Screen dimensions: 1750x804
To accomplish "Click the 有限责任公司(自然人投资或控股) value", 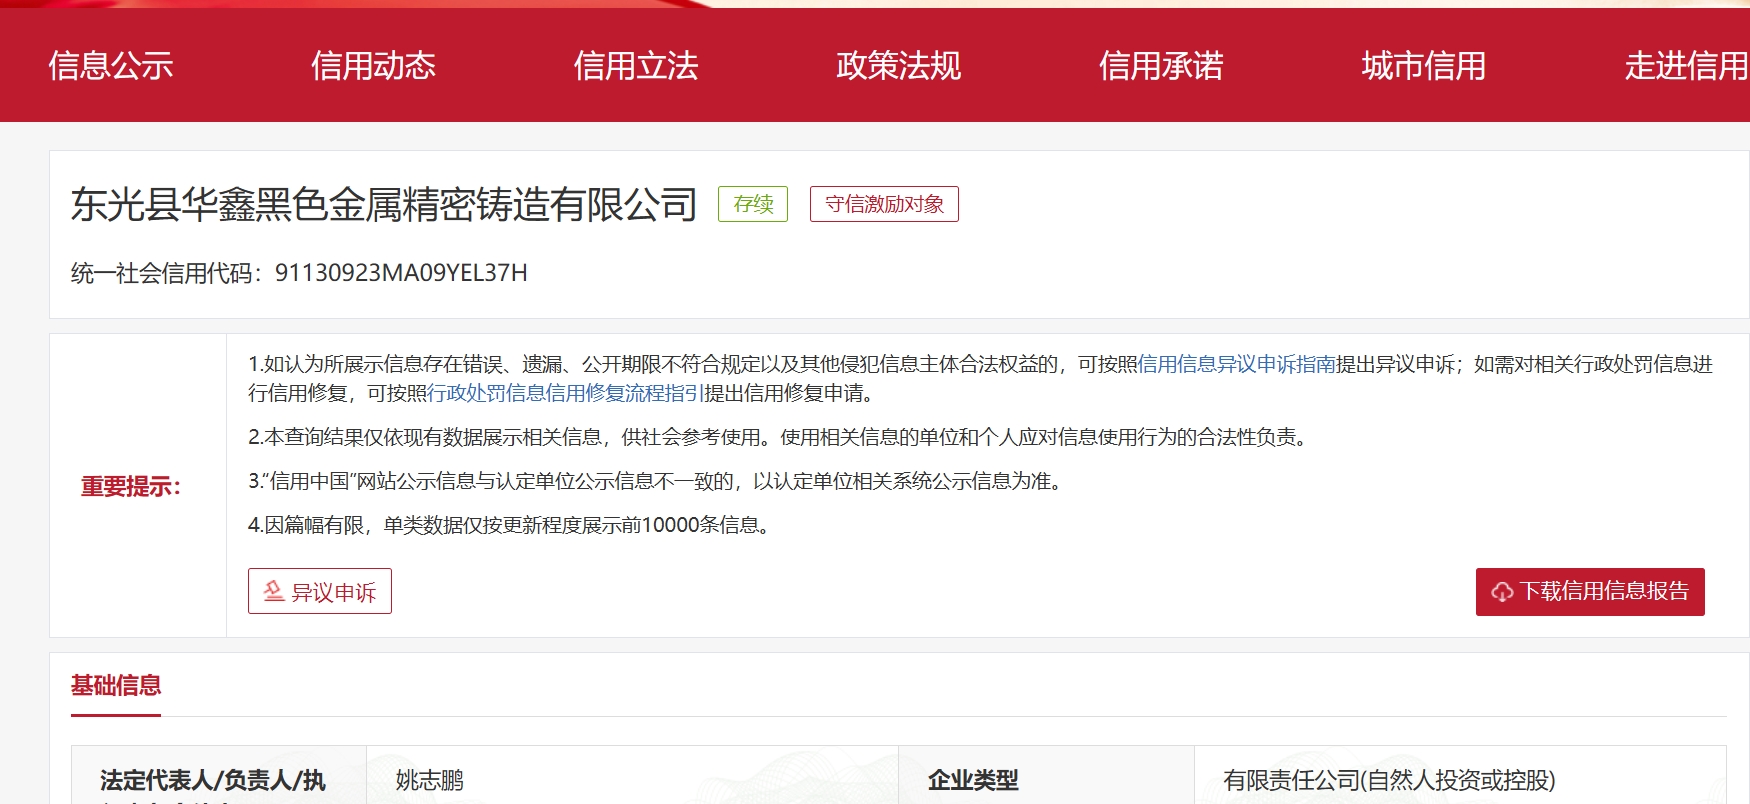I will pos(1389,780).
